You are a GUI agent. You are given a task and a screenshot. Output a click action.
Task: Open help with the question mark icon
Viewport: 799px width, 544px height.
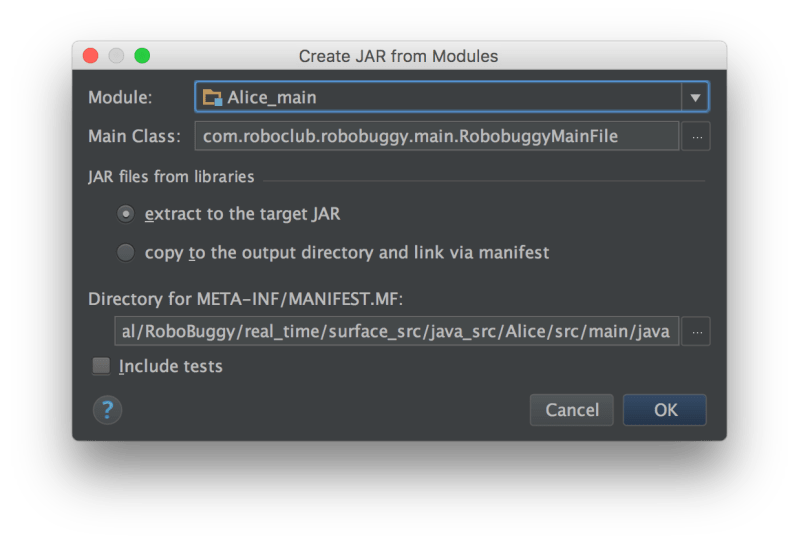coord(108,410)
